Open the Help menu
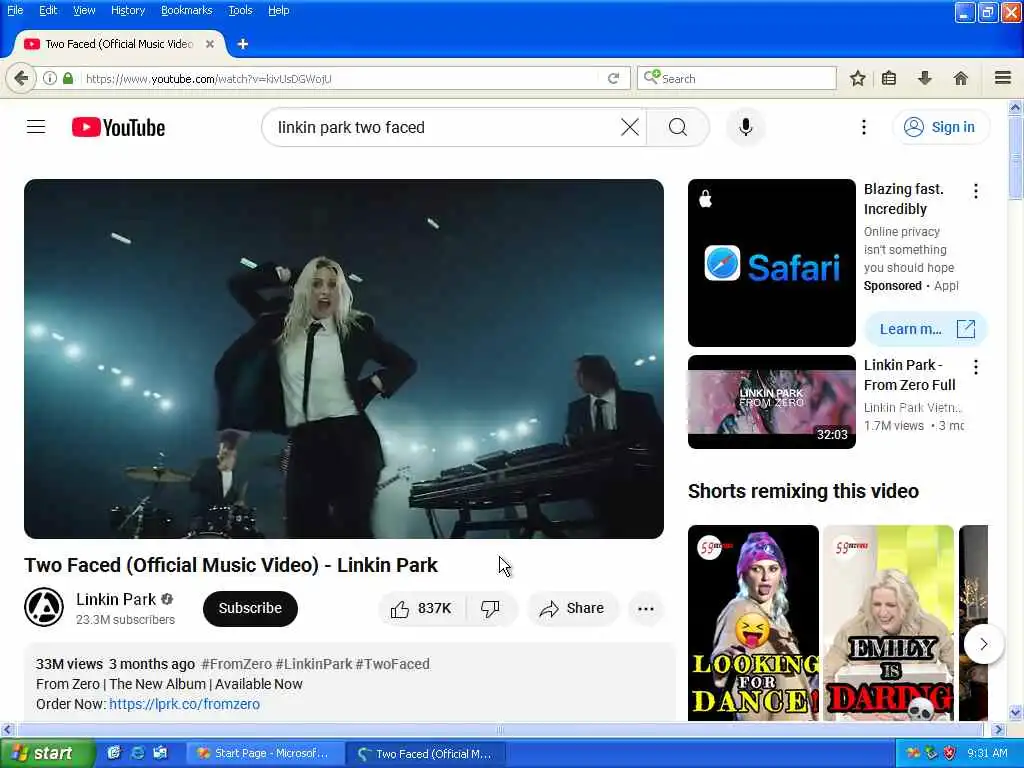Screen dimensions: 1024x768 click(x=279, y=10)
